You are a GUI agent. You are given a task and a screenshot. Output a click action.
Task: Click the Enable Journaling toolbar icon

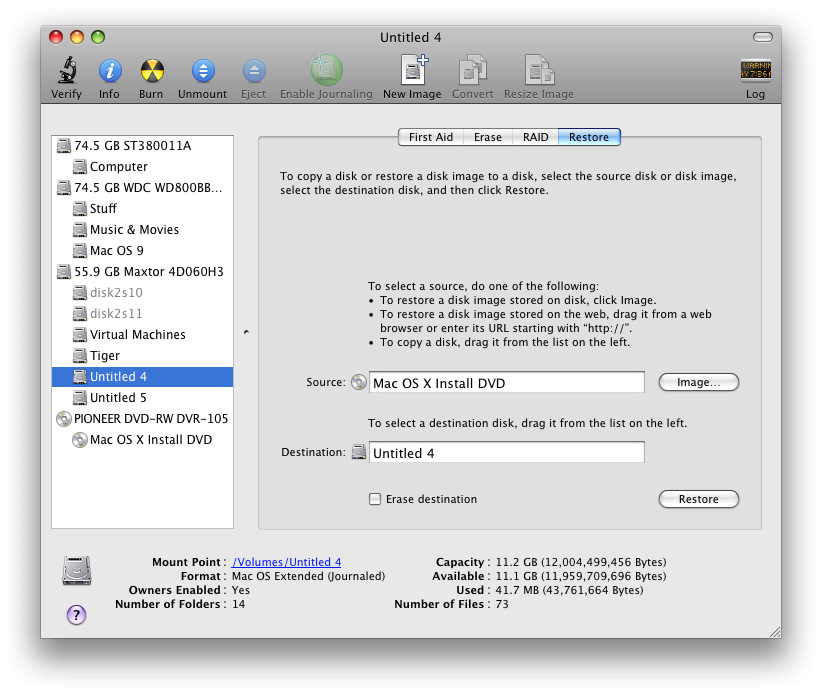coord(327,70)
